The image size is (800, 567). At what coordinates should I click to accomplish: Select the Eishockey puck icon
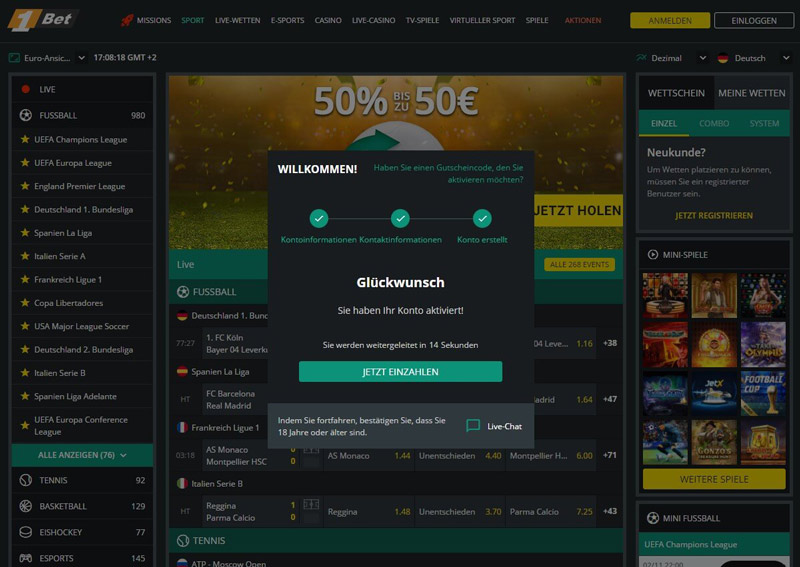[x=26, y=532]
